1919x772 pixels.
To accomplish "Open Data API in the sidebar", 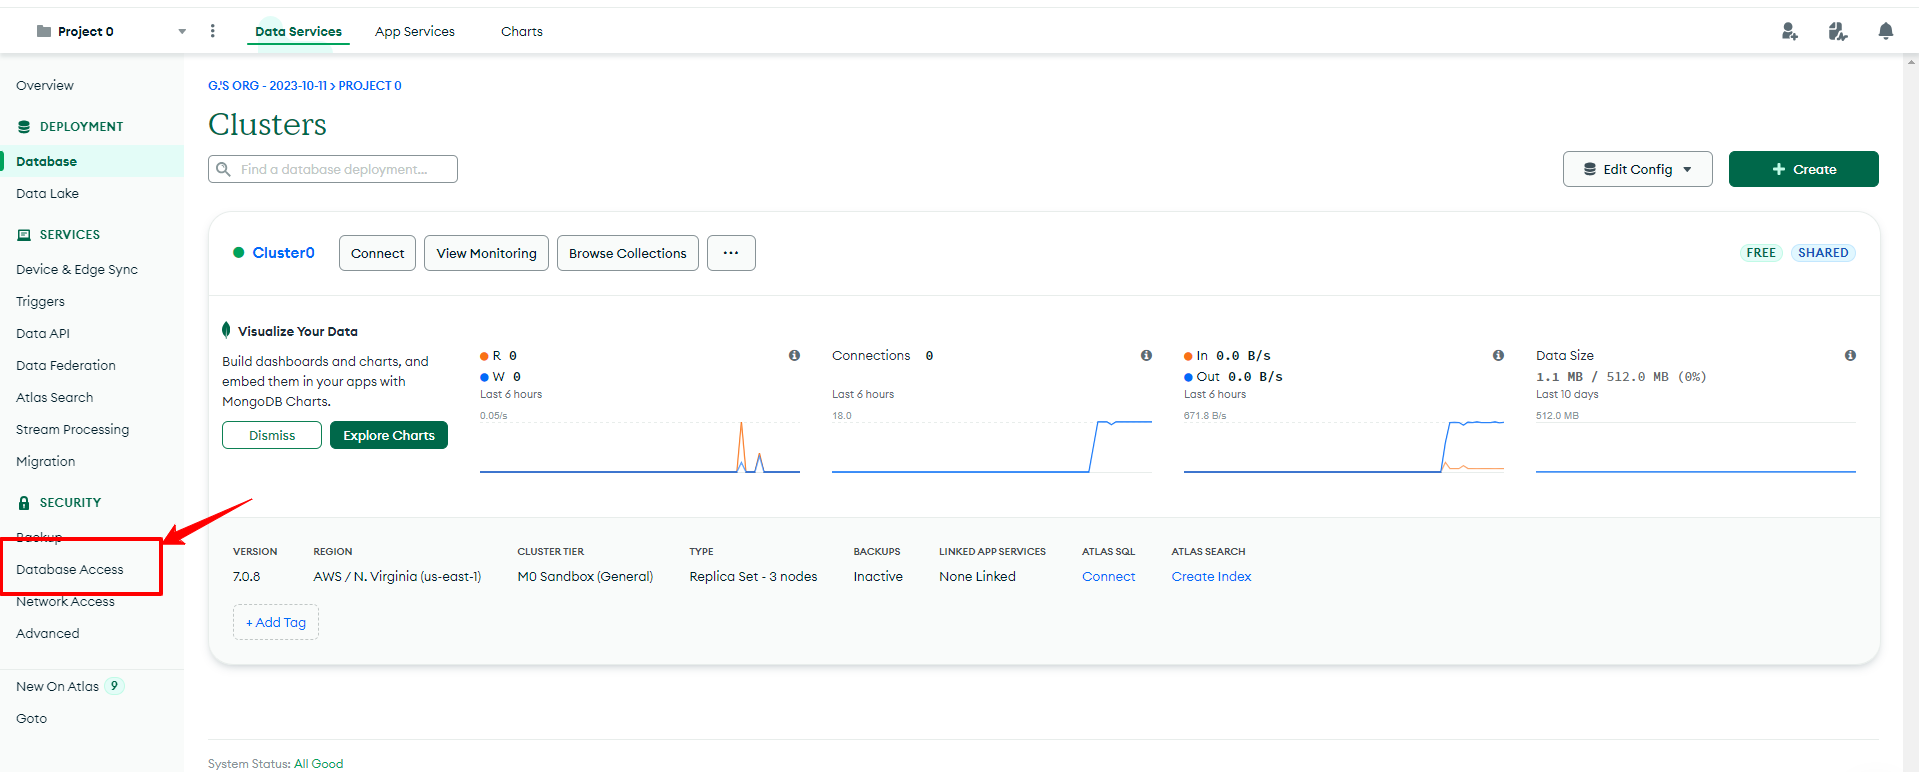I will tap(43, 333).
